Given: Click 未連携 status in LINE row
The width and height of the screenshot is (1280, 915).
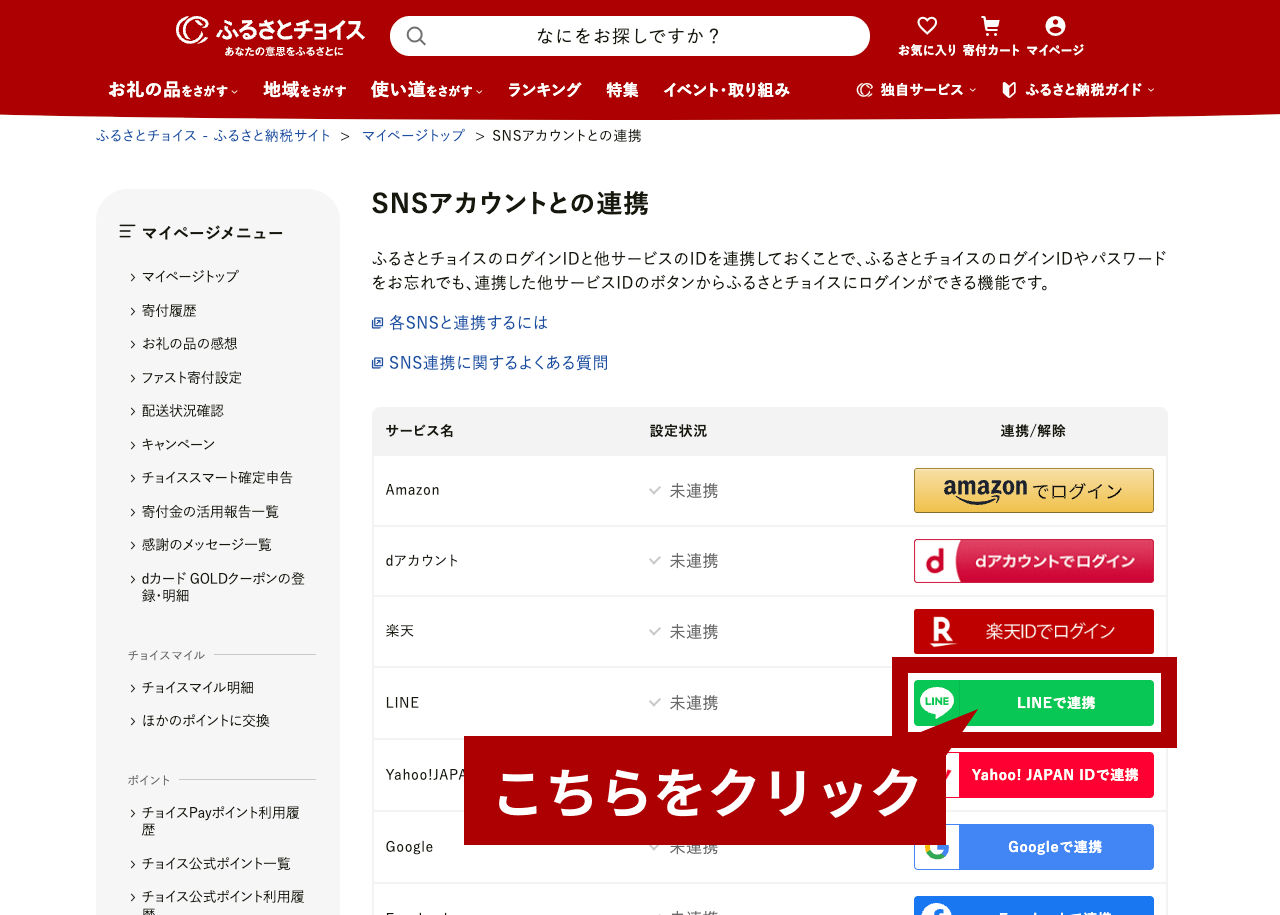Looking at the screenshot, I should (x=684, y=703).
